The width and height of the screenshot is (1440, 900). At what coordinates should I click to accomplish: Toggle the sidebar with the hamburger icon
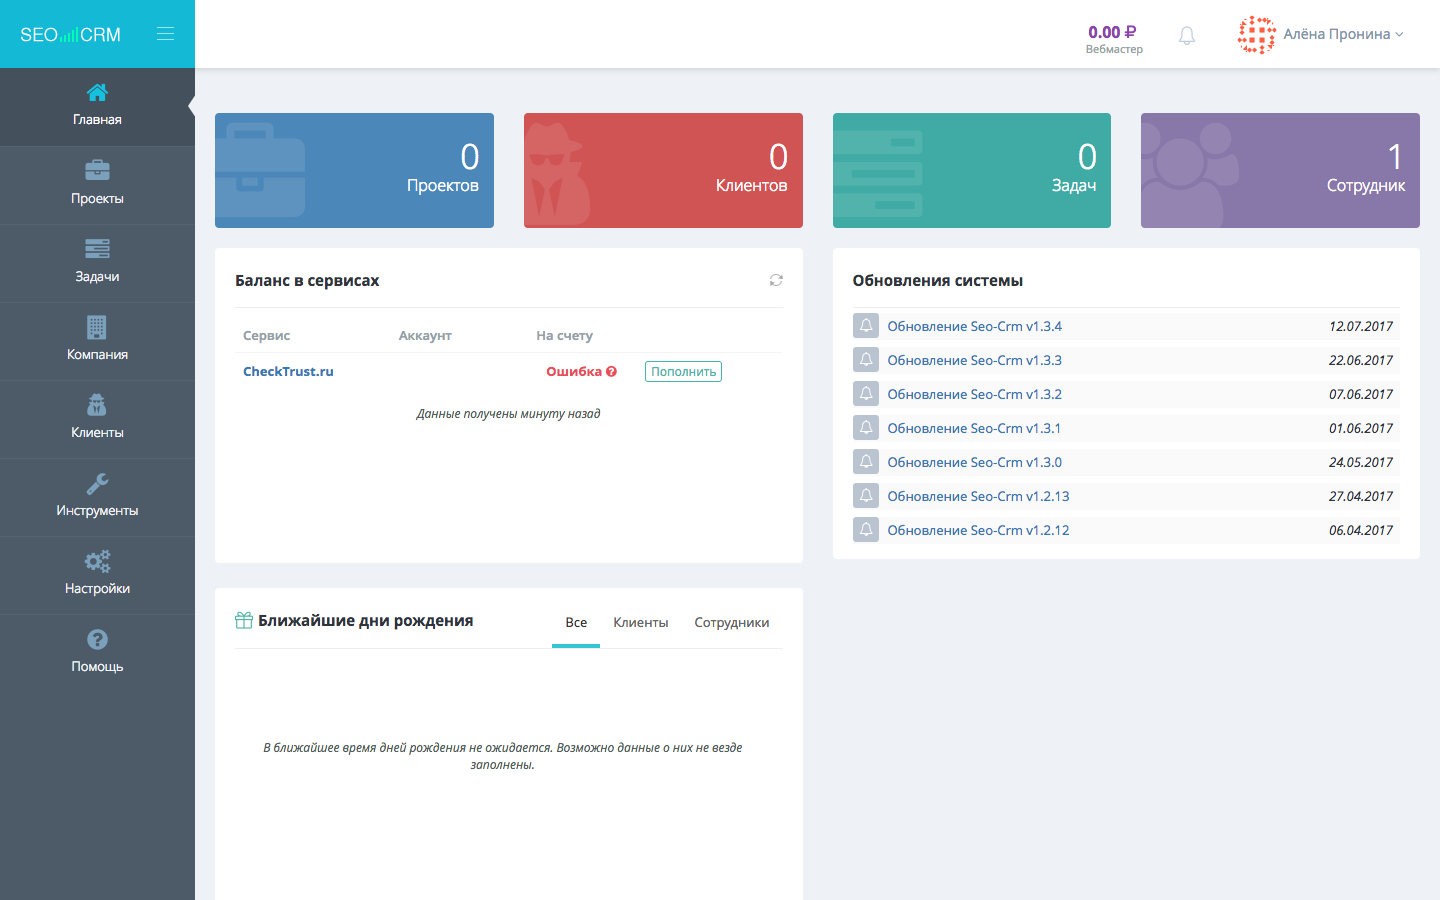tap(165, 32)
